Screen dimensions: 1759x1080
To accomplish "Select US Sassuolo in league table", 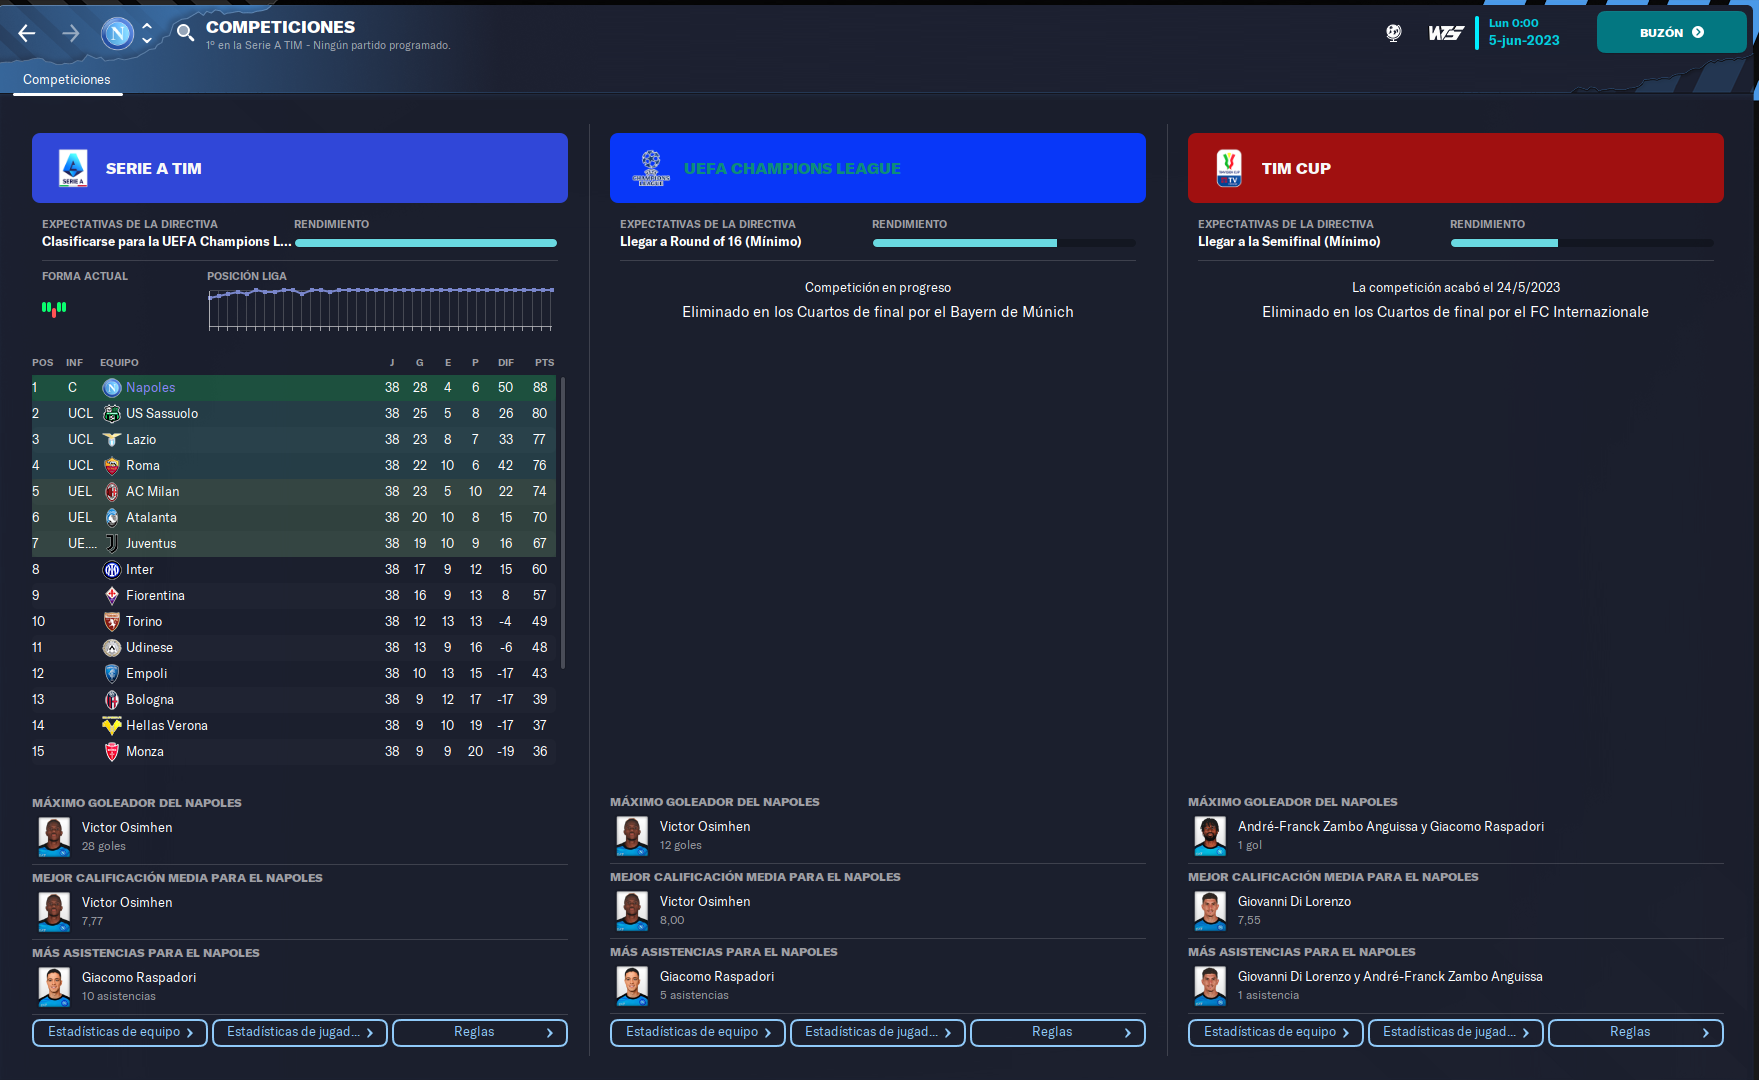I will (162, 413).
